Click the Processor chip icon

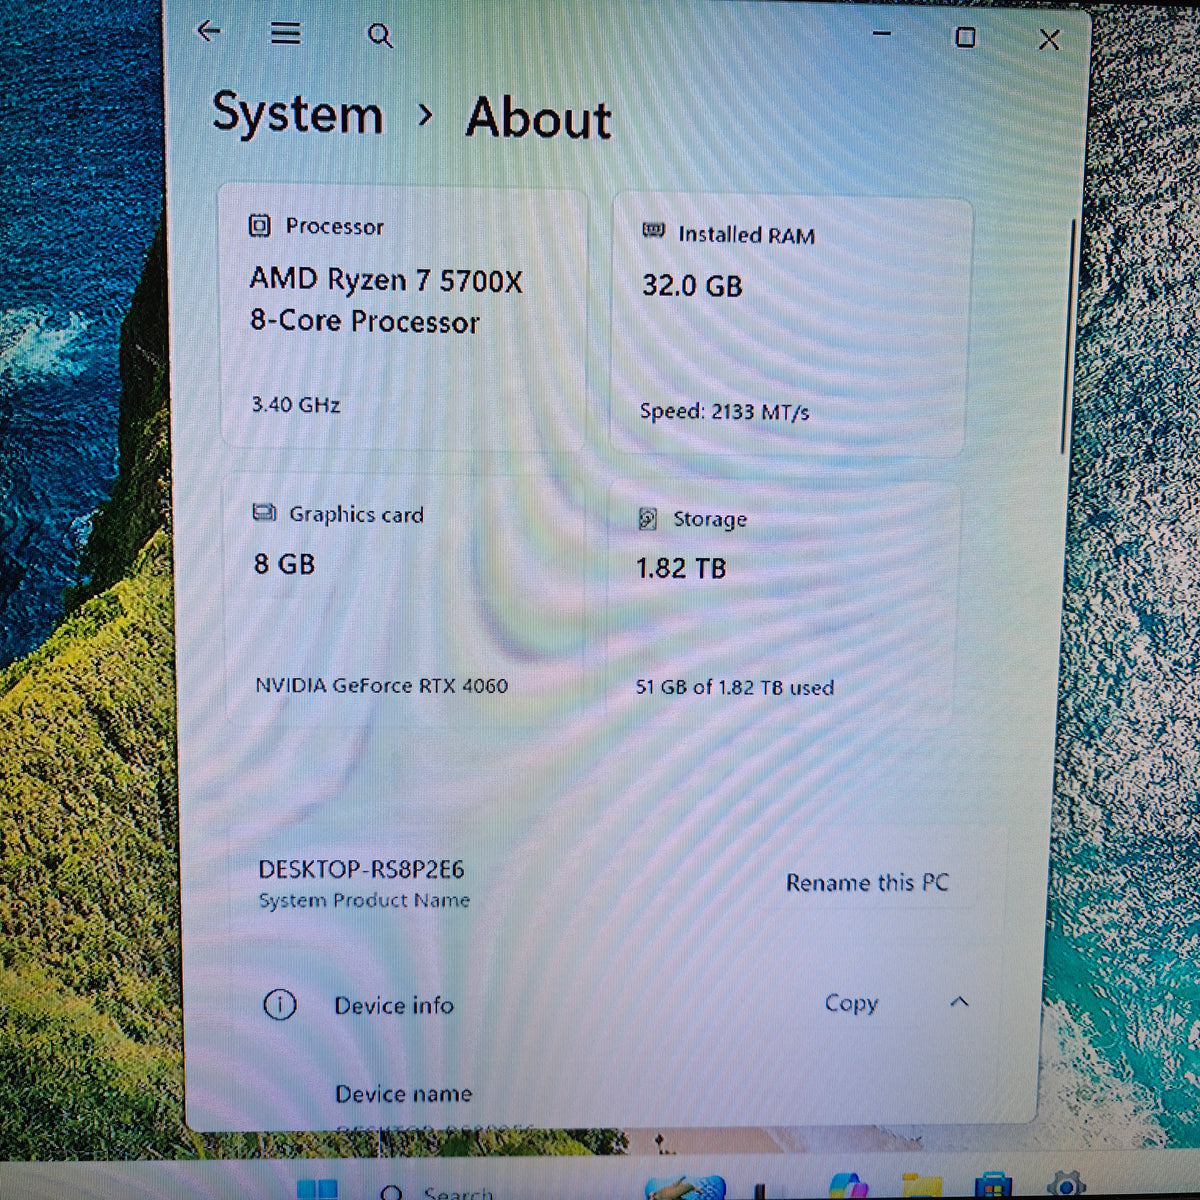(259, 225)
